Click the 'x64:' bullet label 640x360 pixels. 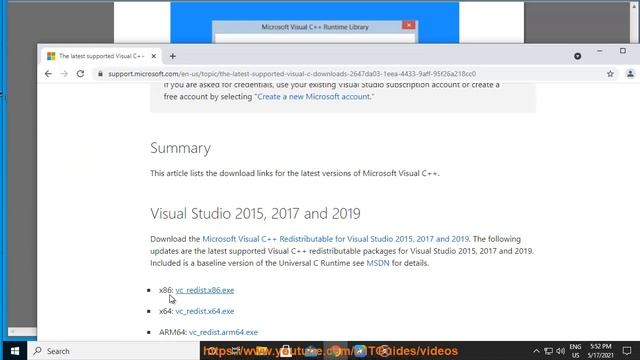(166, 311)
